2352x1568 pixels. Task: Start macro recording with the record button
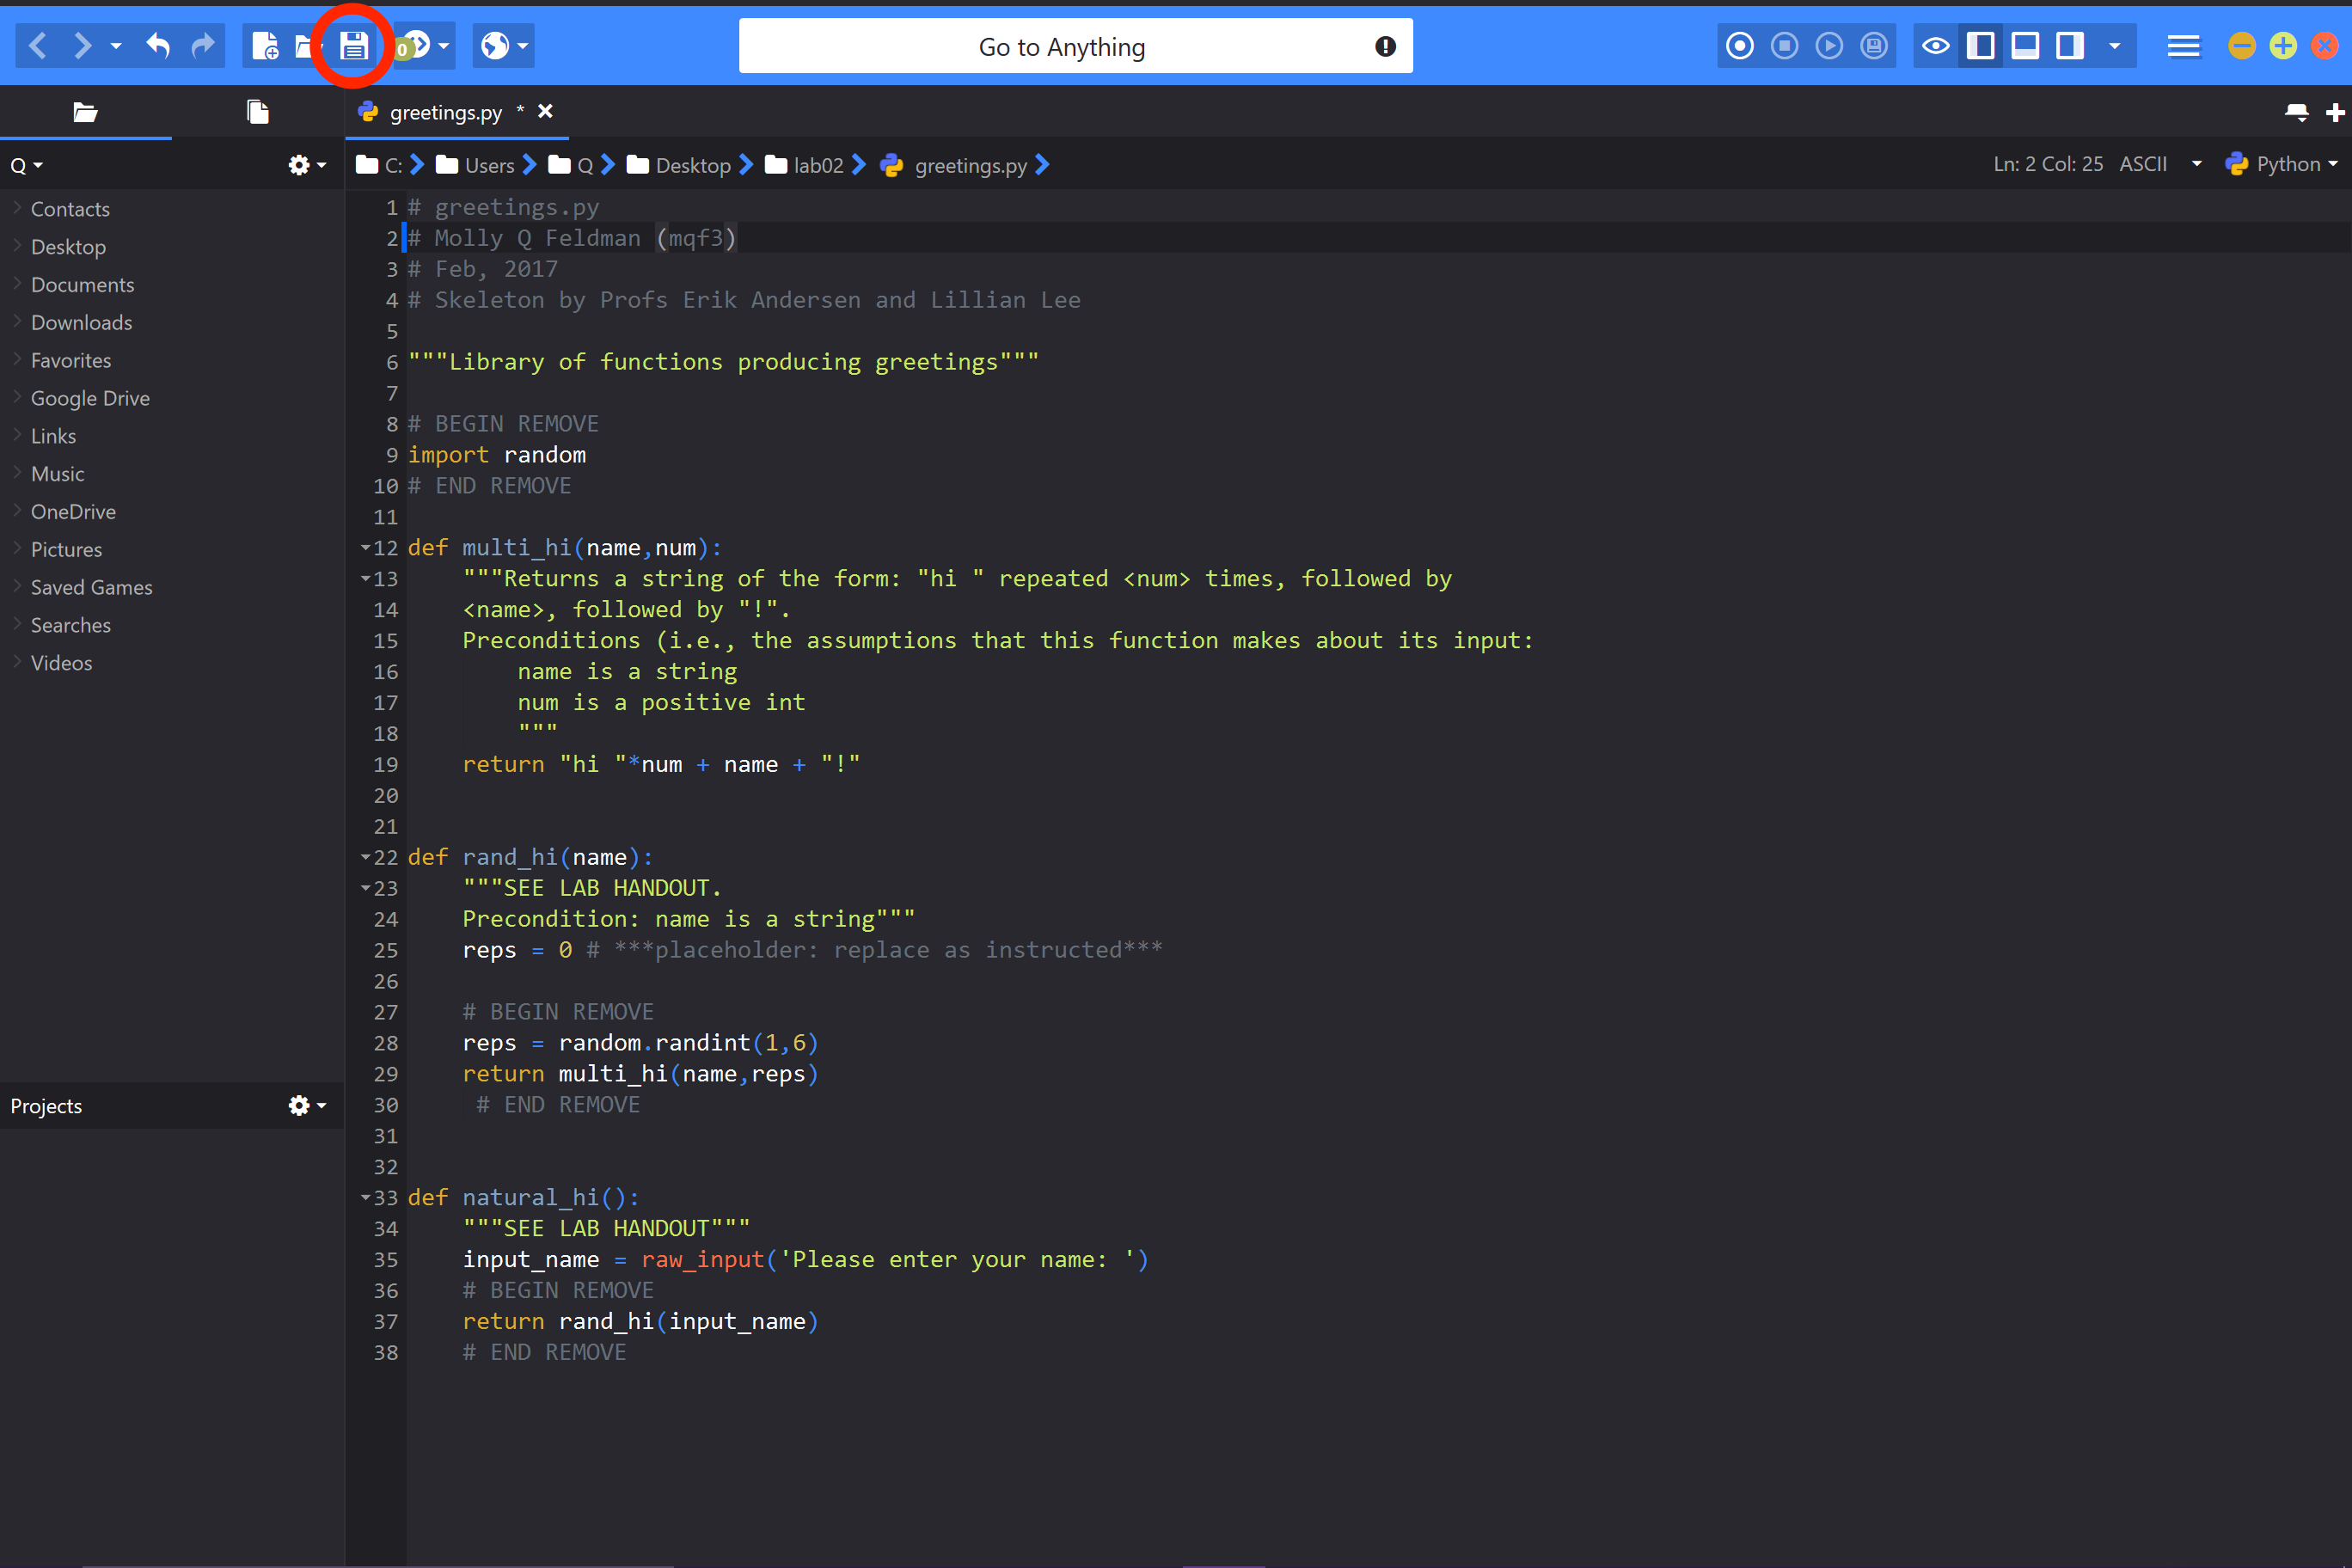1739,46
